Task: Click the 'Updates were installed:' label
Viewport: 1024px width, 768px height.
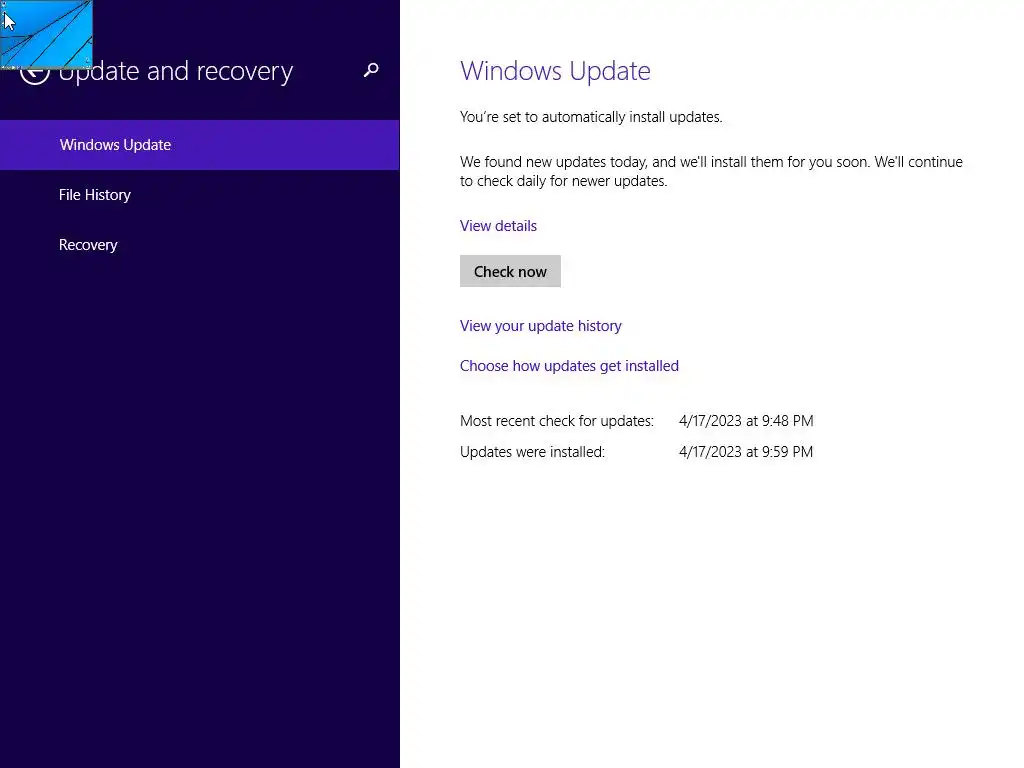Action: (532, 452)
